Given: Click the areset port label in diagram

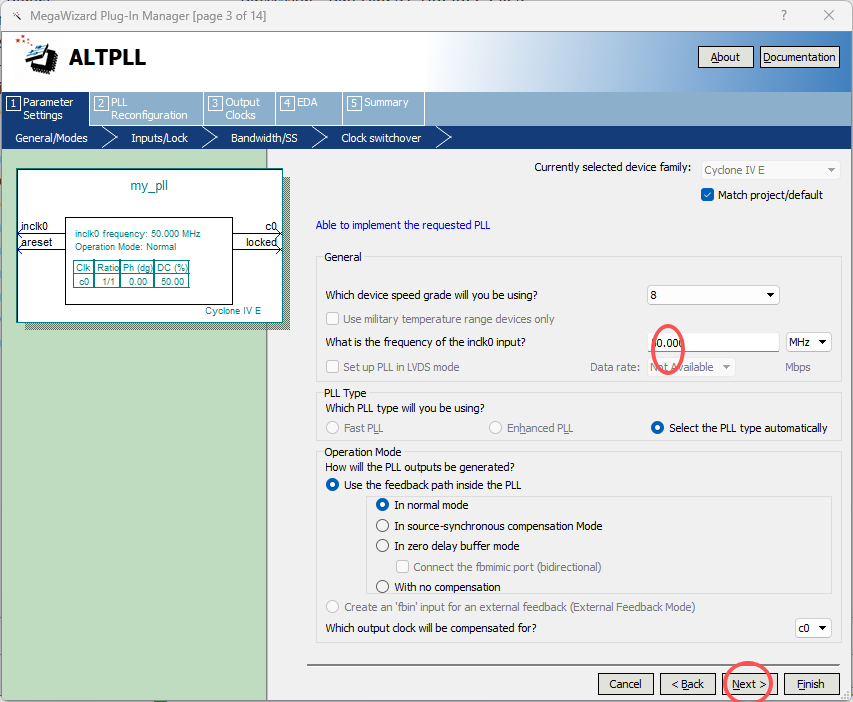Looking at the screenshot, I should (36, 242).
